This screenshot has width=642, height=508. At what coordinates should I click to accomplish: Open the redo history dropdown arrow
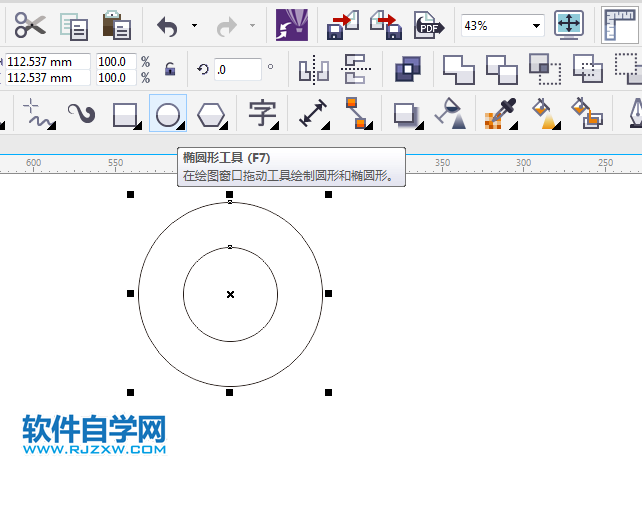253,26
